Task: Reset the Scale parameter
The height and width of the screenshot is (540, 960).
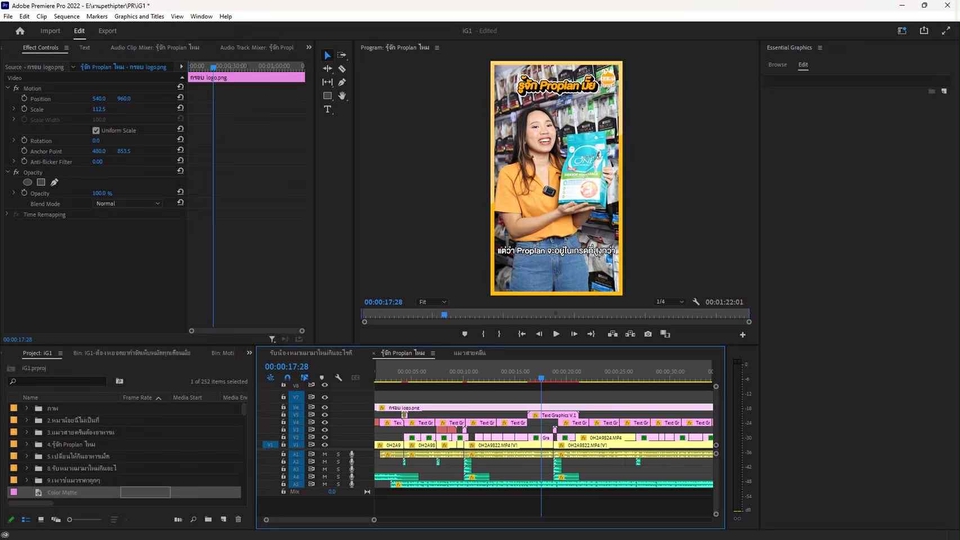Action: 180,109
